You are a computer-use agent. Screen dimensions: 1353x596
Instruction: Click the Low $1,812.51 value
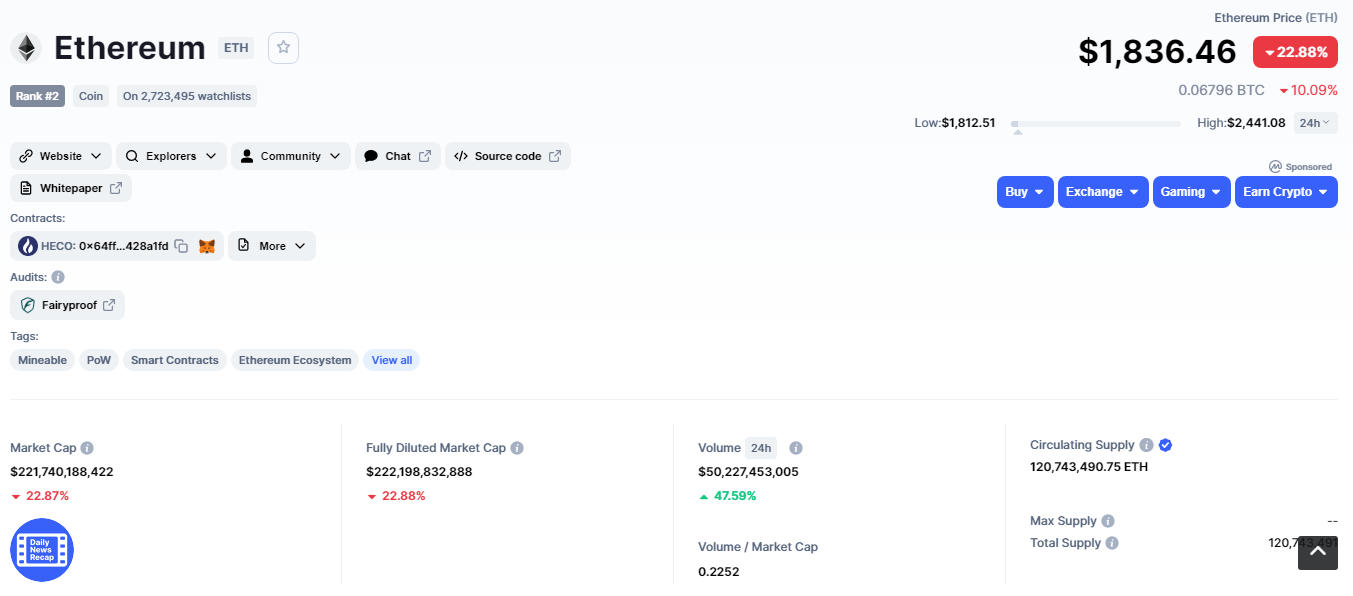click(968, 123)
